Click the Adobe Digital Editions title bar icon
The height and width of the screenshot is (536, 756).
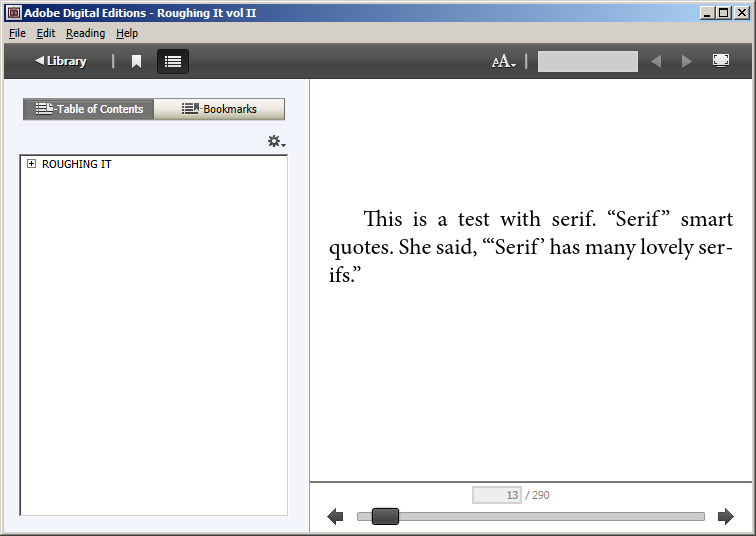pos(14,13)
